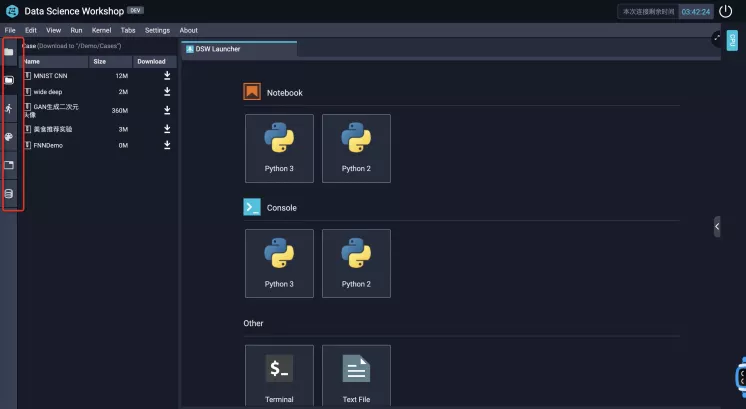Viewport: 746px width, 409px height.
Task: Open the Edit menu
Action: tap(31, 30)
